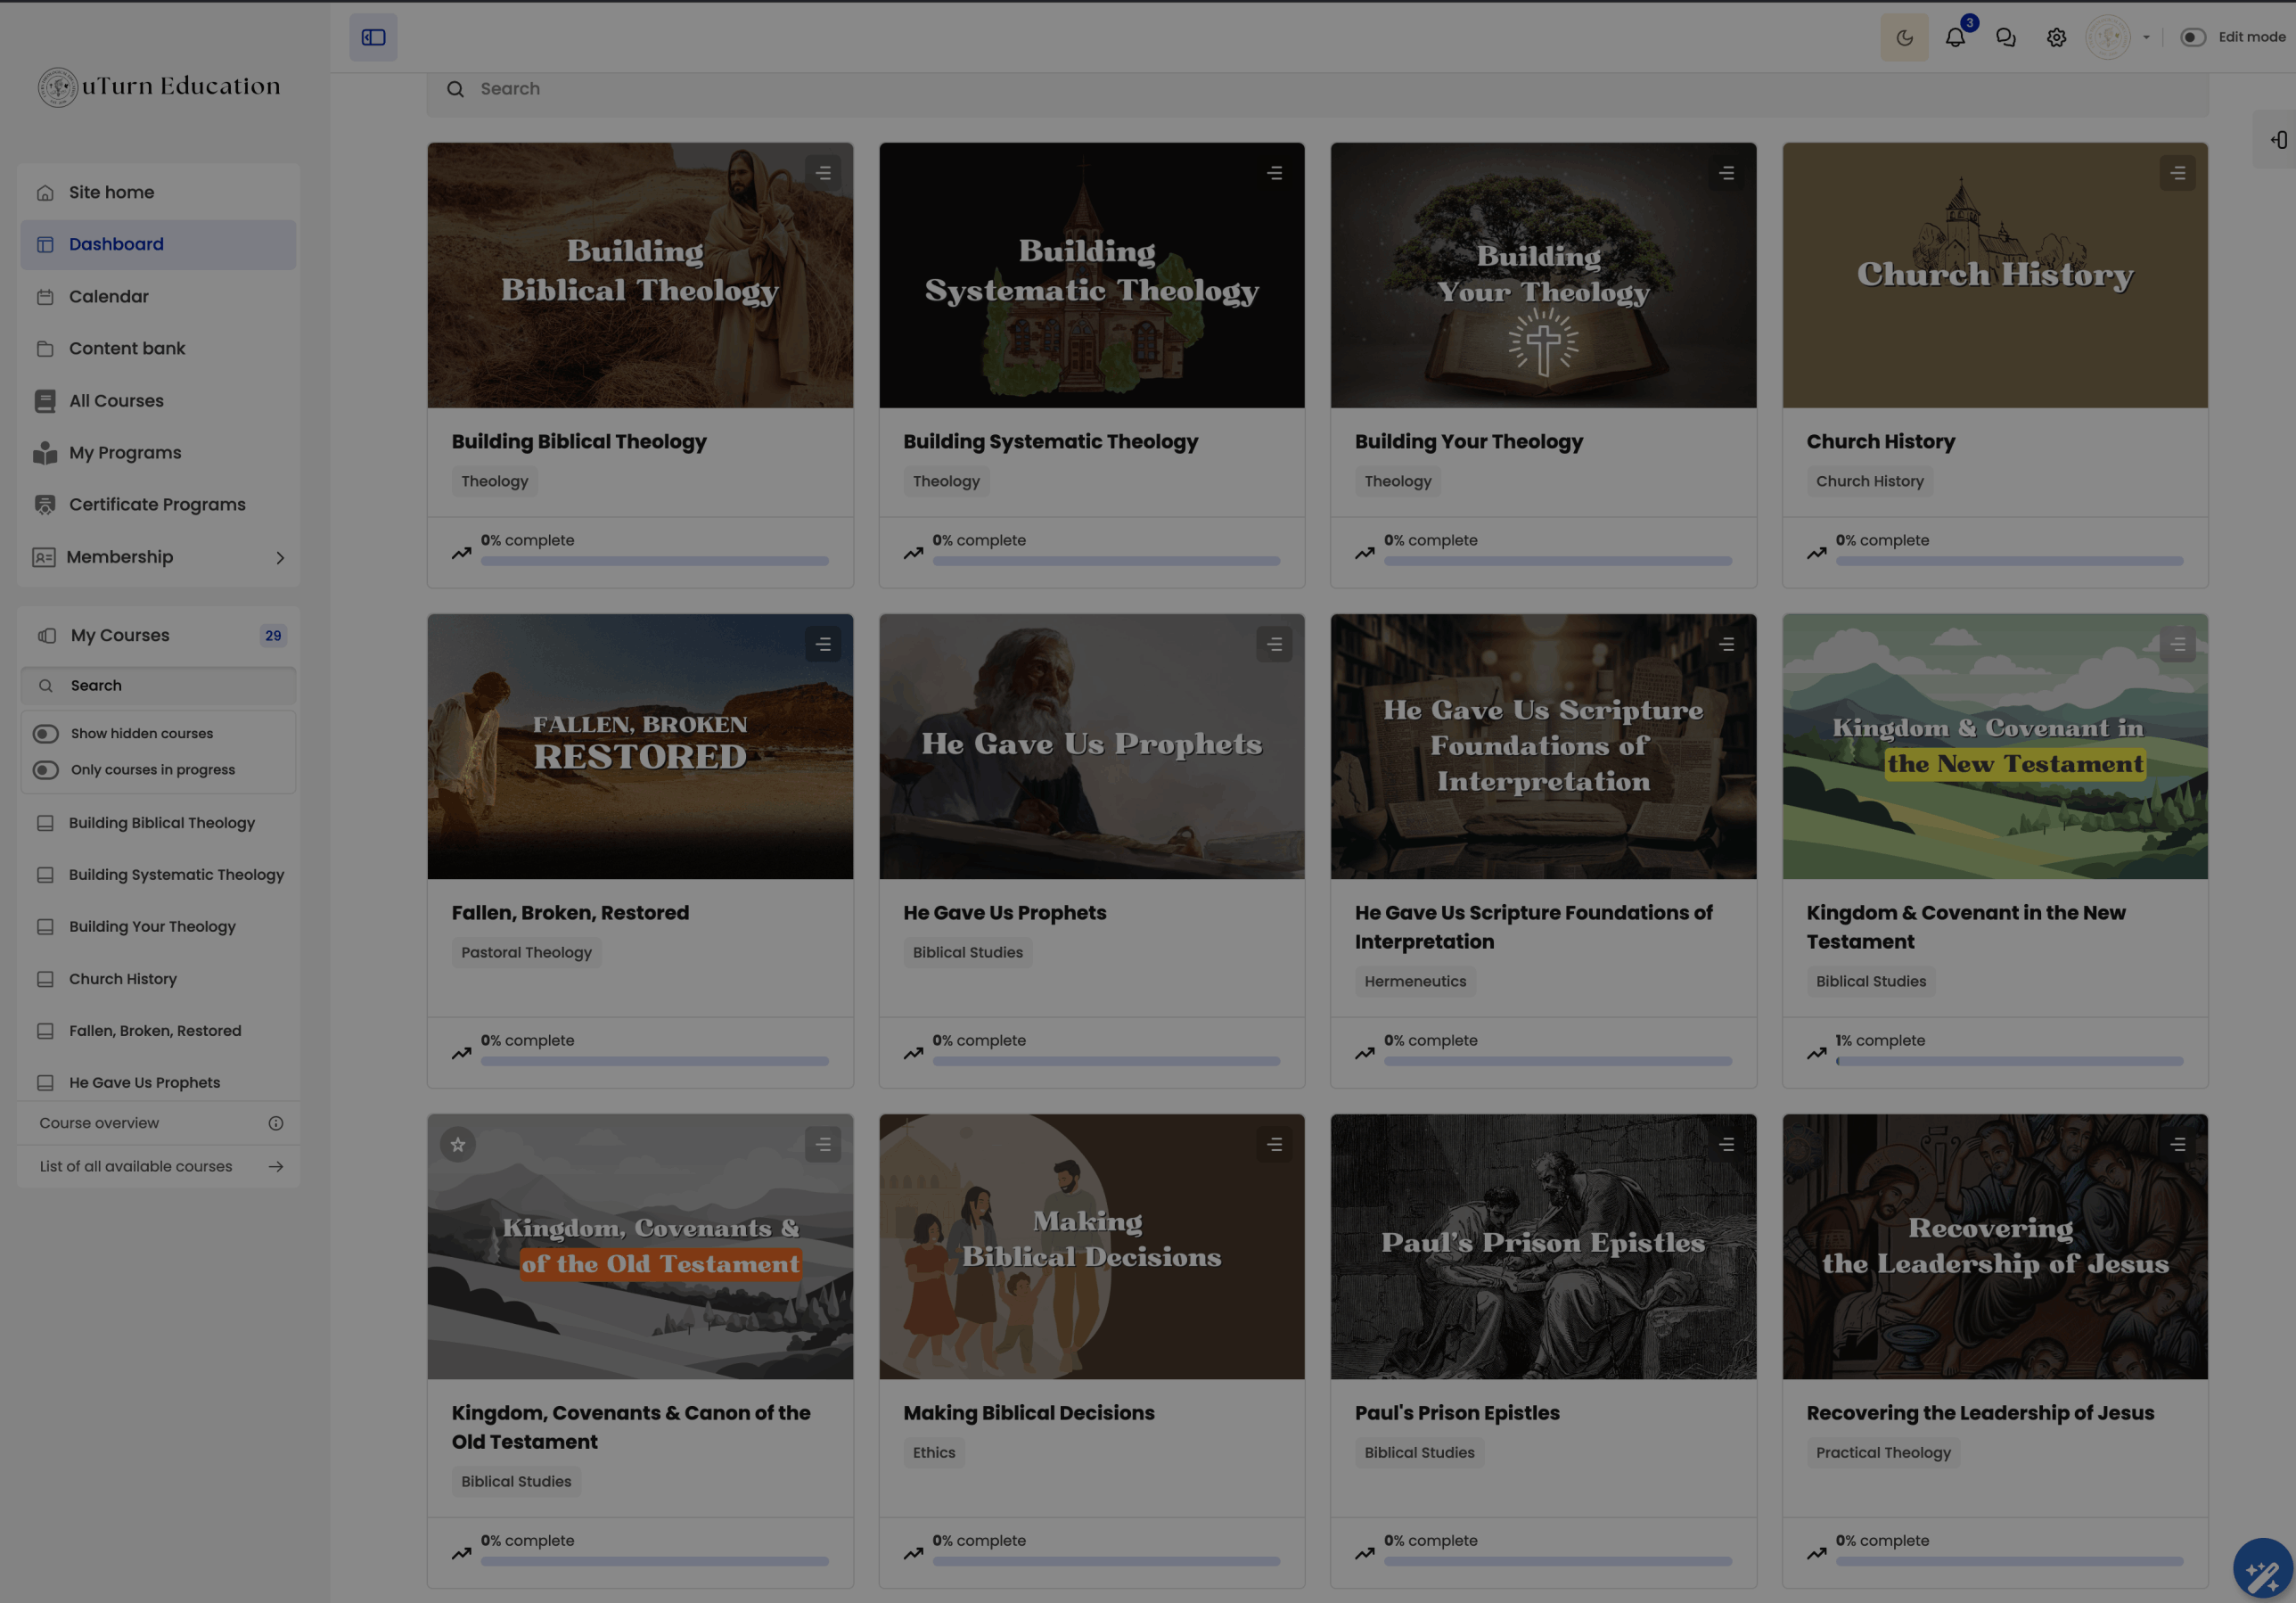Open the messages chat icon

[2005, 37]
